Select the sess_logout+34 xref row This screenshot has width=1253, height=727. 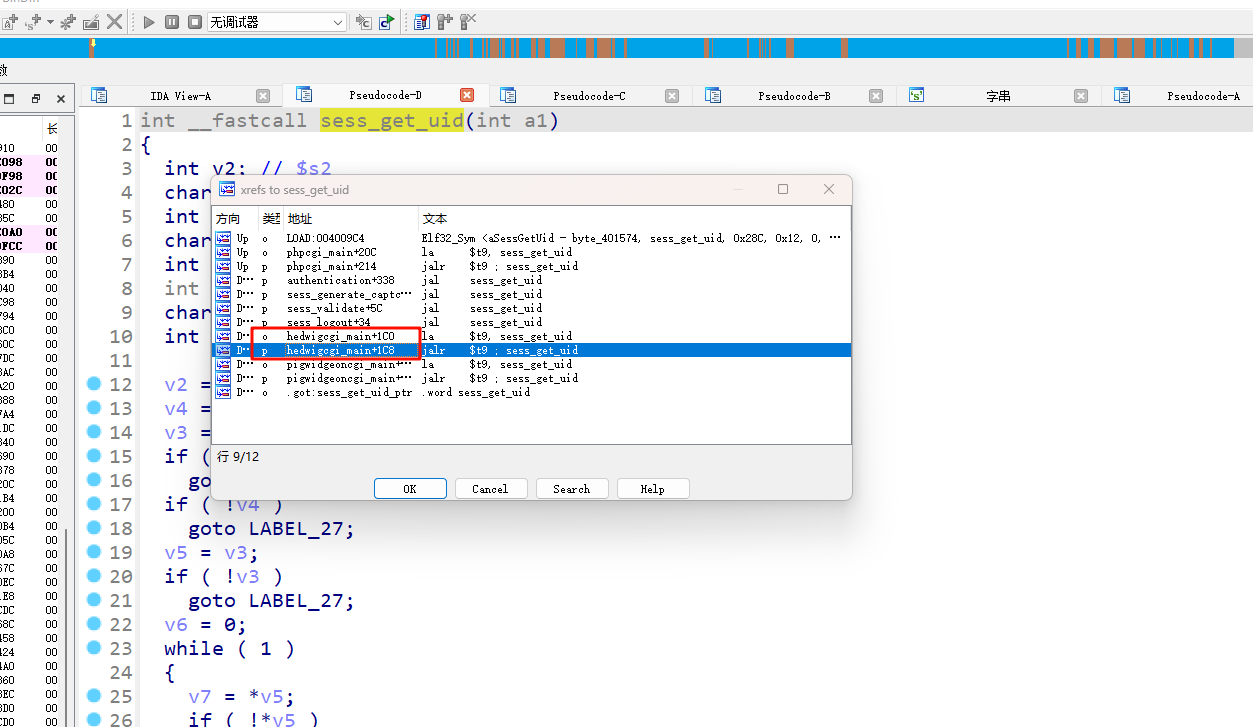[x=531, y=322]
